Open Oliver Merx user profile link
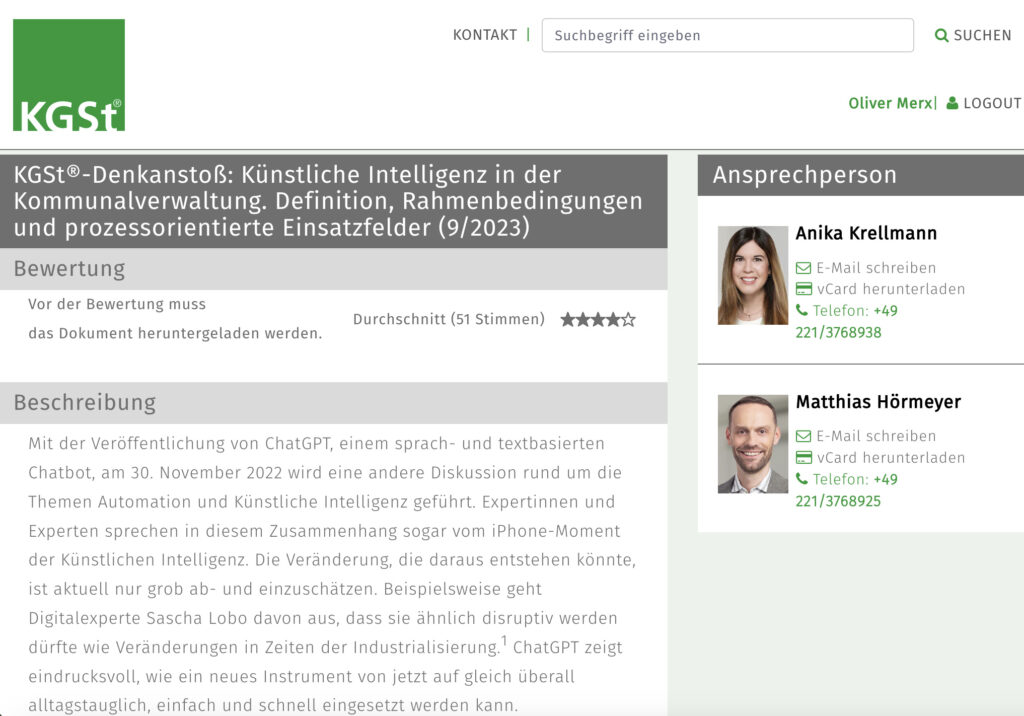The image size is (1024, 716). 889,103
